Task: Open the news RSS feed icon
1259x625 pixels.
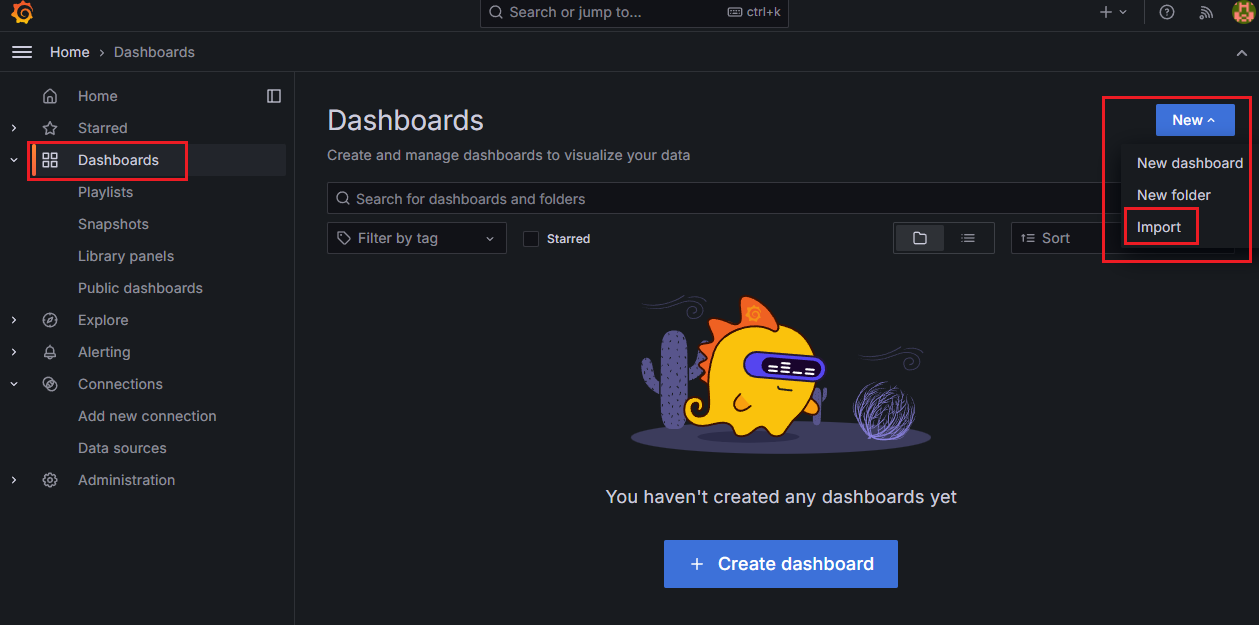Action: (1206, 12)
